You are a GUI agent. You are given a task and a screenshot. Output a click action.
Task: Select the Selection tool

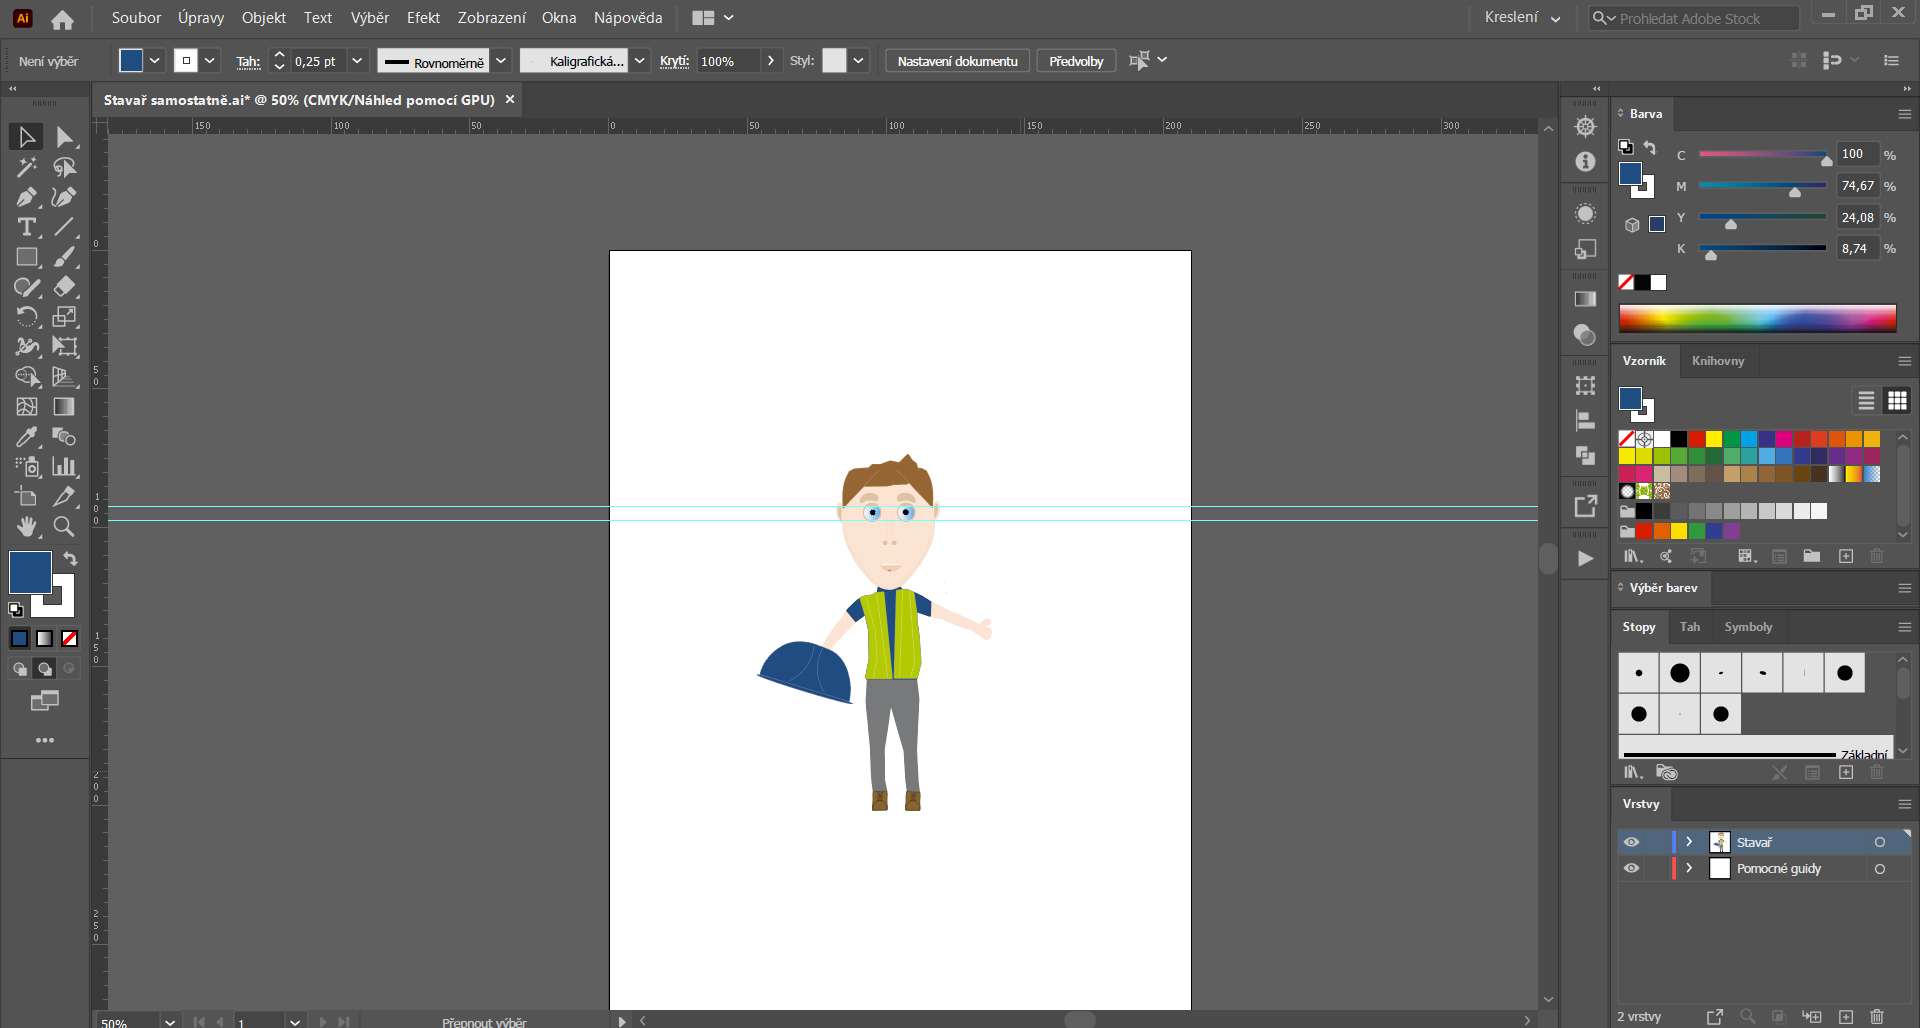click(x=26, y=136)
